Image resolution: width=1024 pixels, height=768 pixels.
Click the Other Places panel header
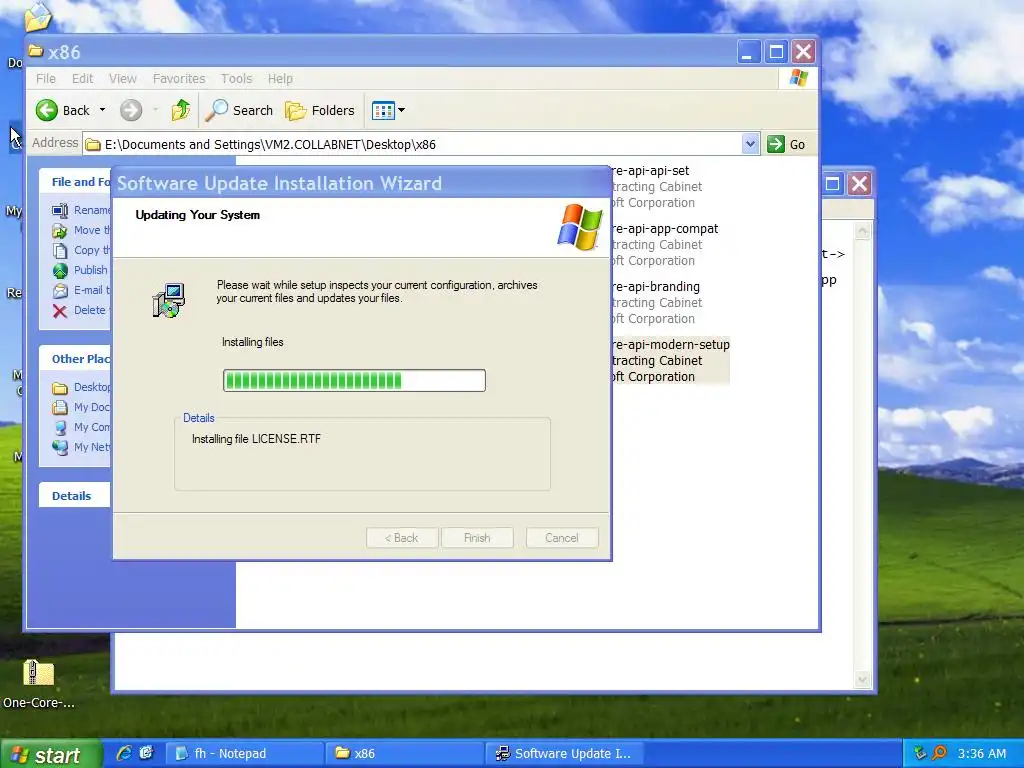75,359
